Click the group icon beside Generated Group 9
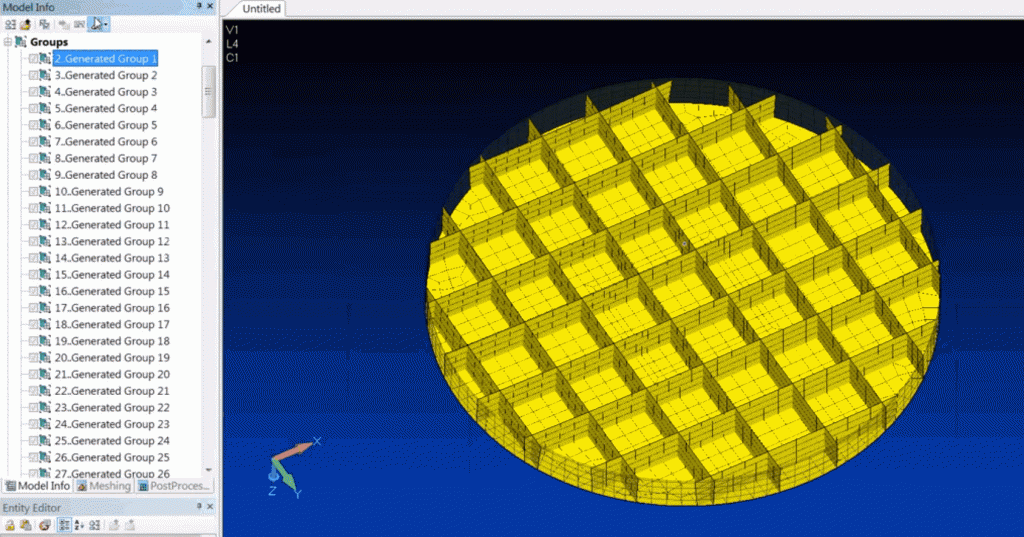Image resolution: width=1024 pixels, height=537 pixels. [x=44, y=191]
